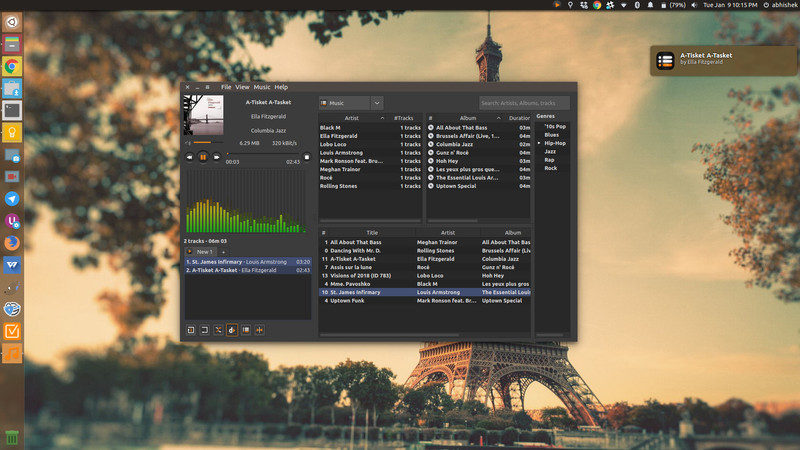The width and height of the screenshot is (800, 450).
Task: Open the Music menu
Action: (x=262, y=87)
